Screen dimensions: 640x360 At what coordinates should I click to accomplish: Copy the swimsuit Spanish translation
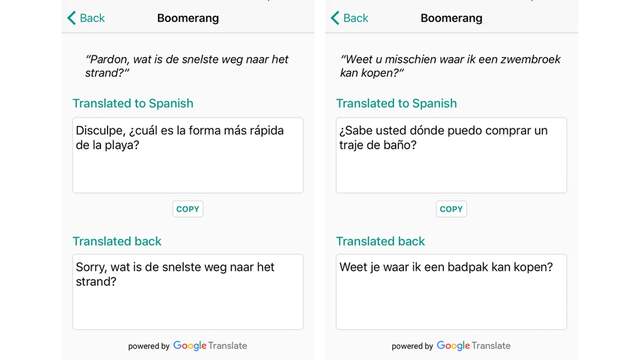click(x=451, y=209)
